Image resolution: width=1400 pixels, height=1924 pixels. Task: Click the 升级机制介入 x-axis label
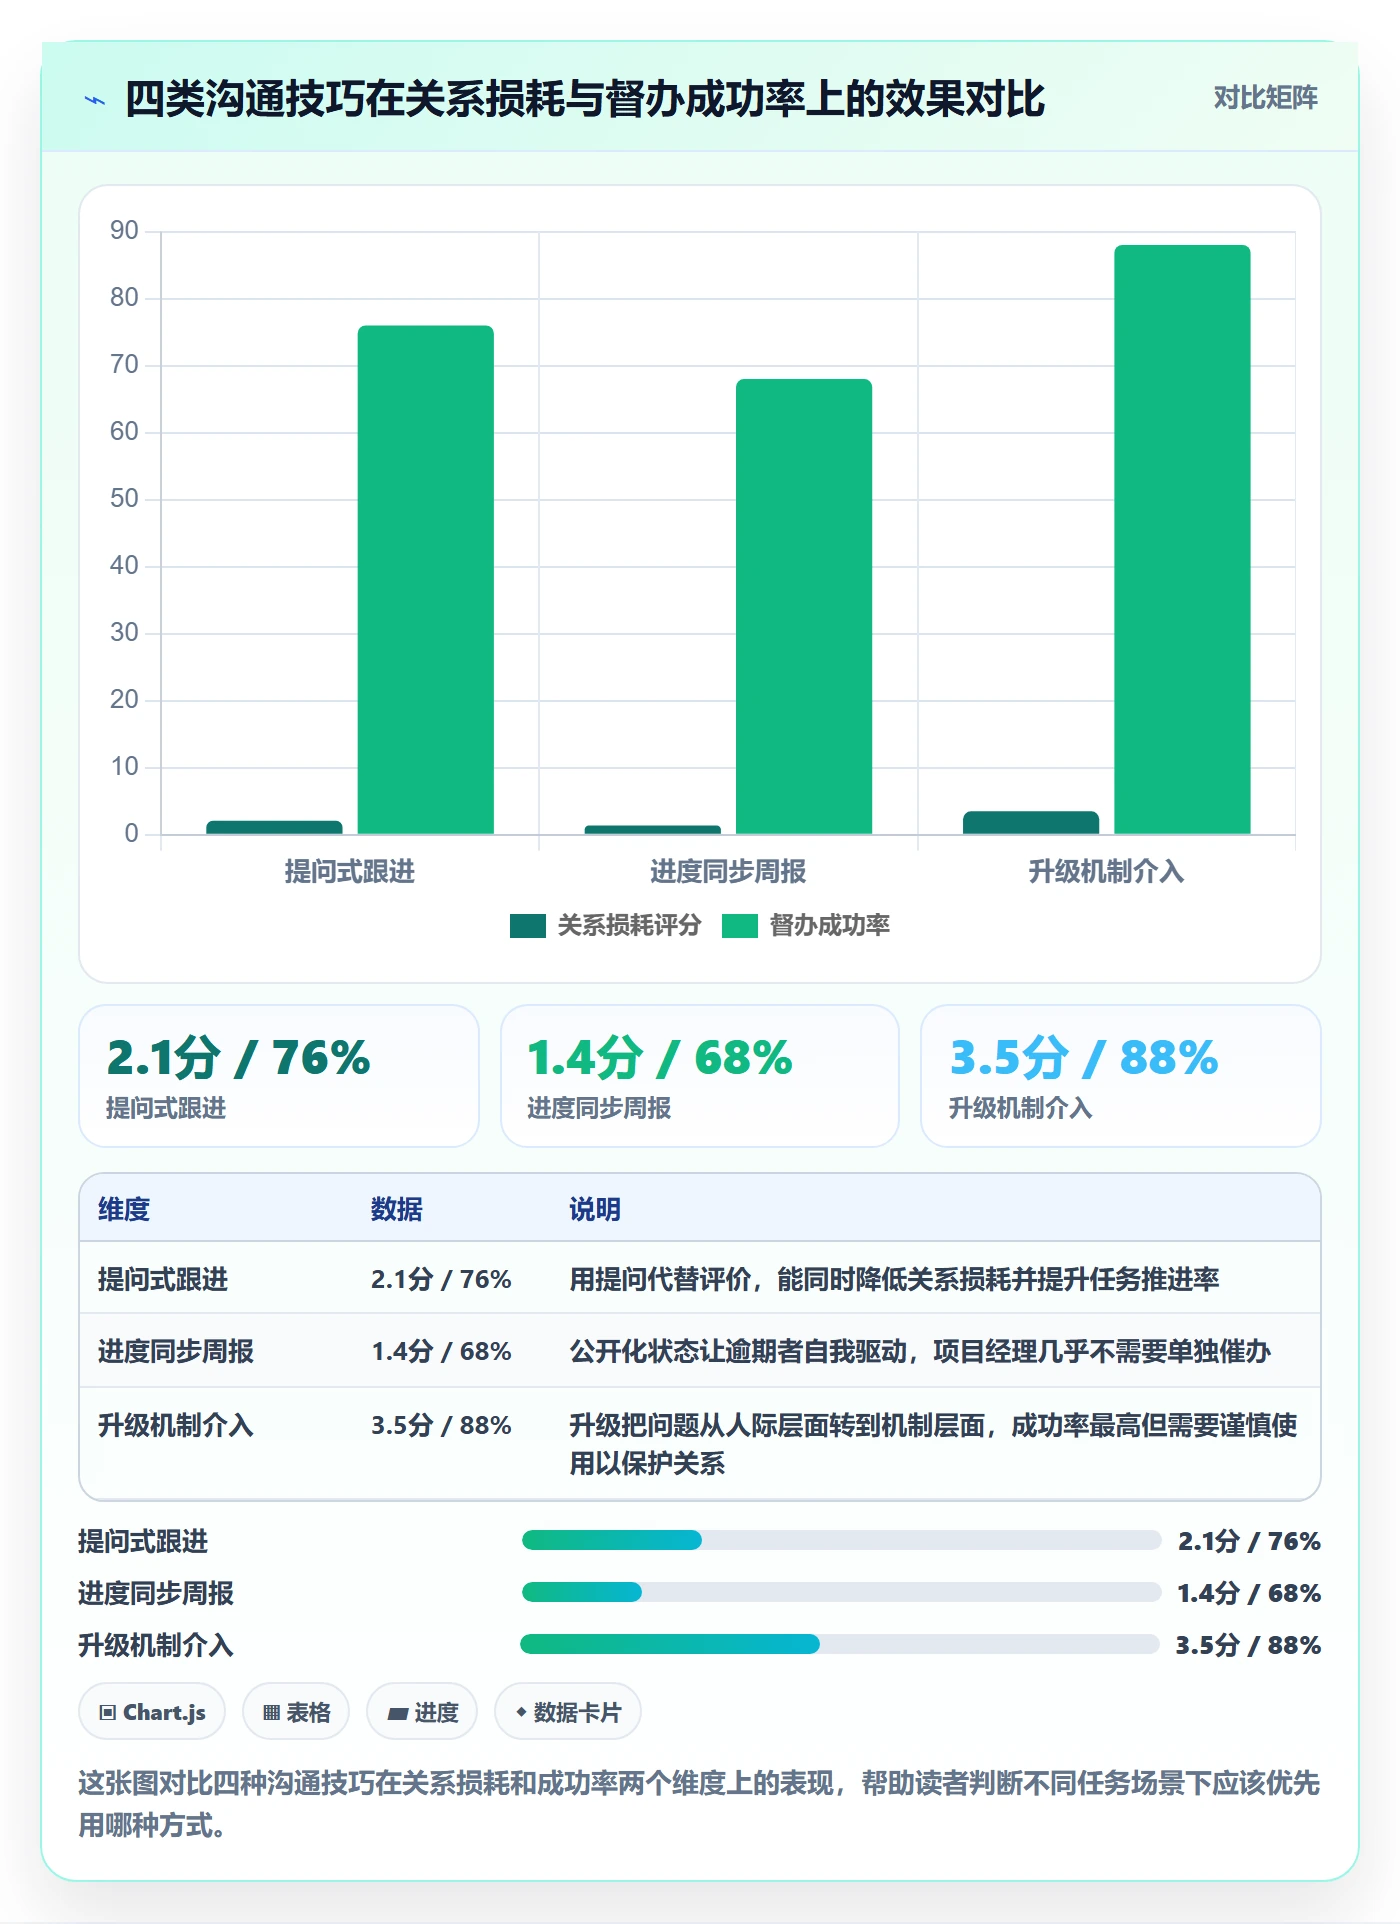click(1106, 872)
